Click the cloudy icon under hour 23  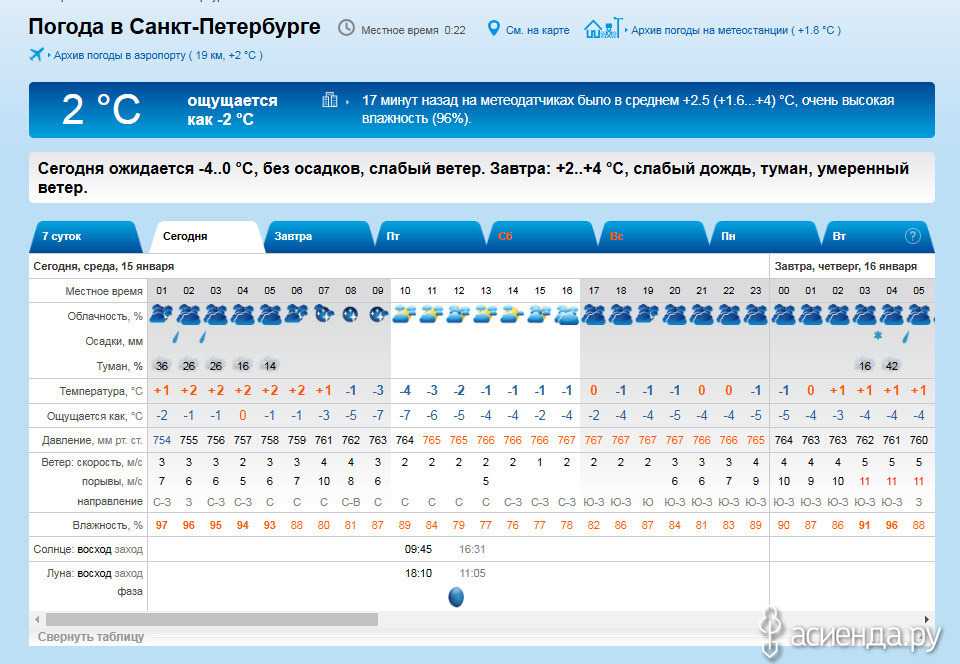point(756,315)
